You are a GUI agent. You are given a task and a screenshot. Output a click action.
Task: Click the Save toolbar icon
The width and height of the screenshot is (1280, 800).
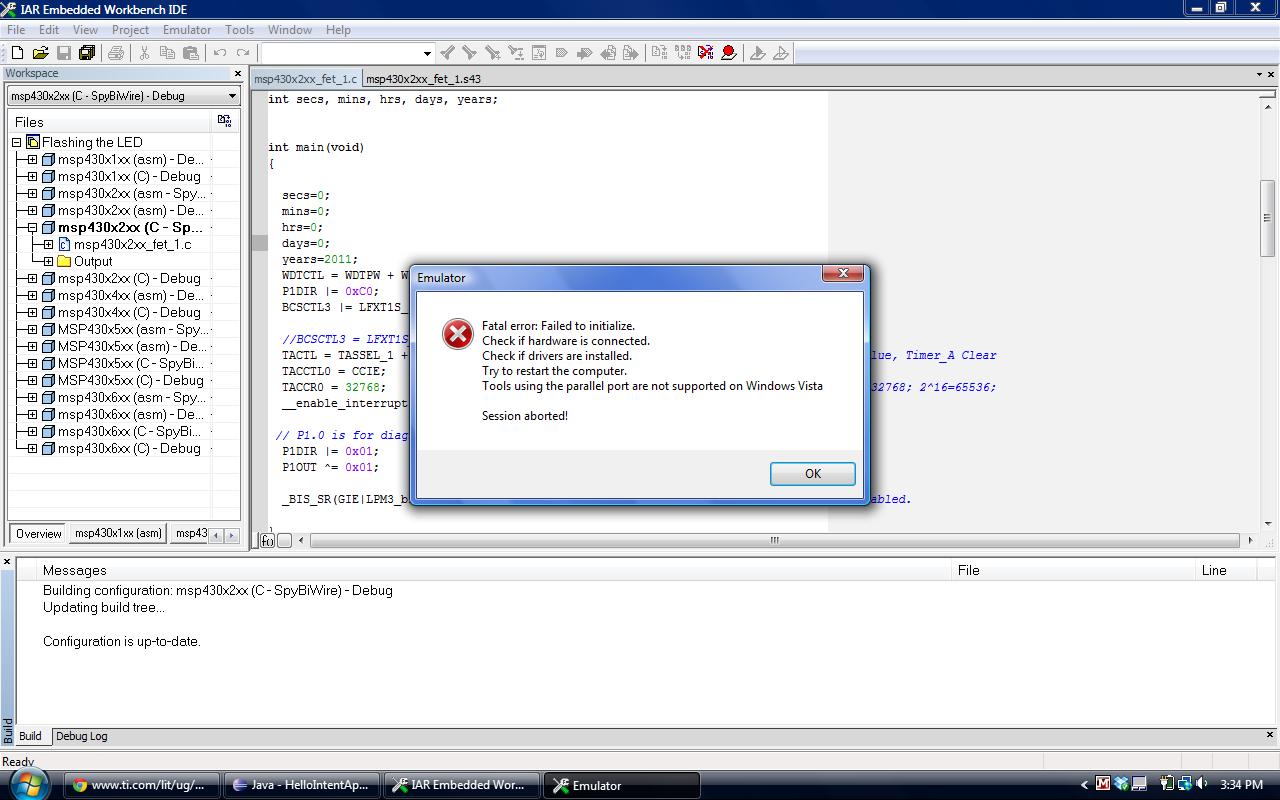pyautogui.click(x=64, y=53)
